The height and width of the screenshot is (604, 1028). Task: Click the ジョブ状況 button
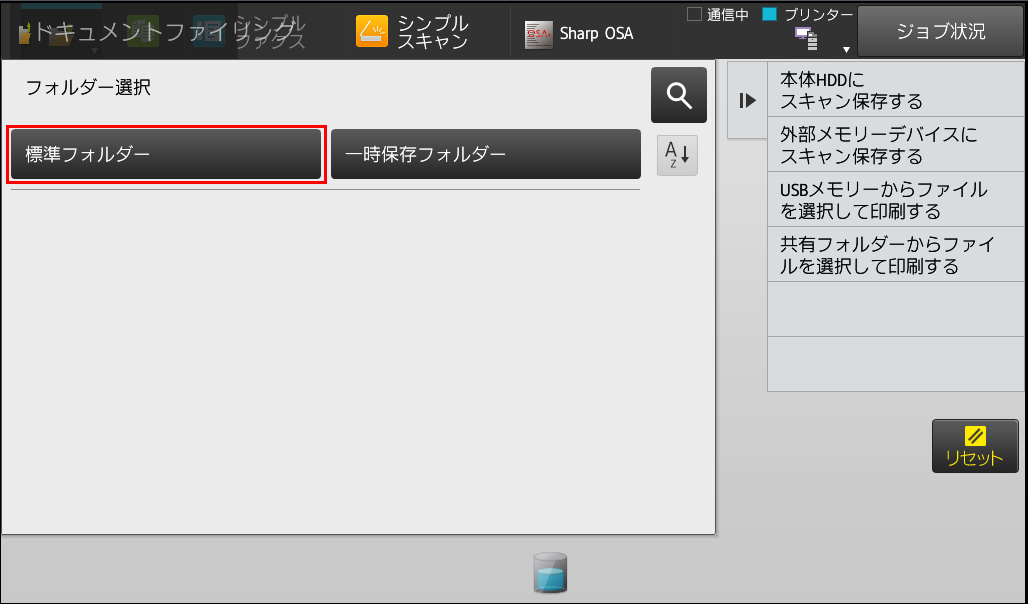click(940, 31)
